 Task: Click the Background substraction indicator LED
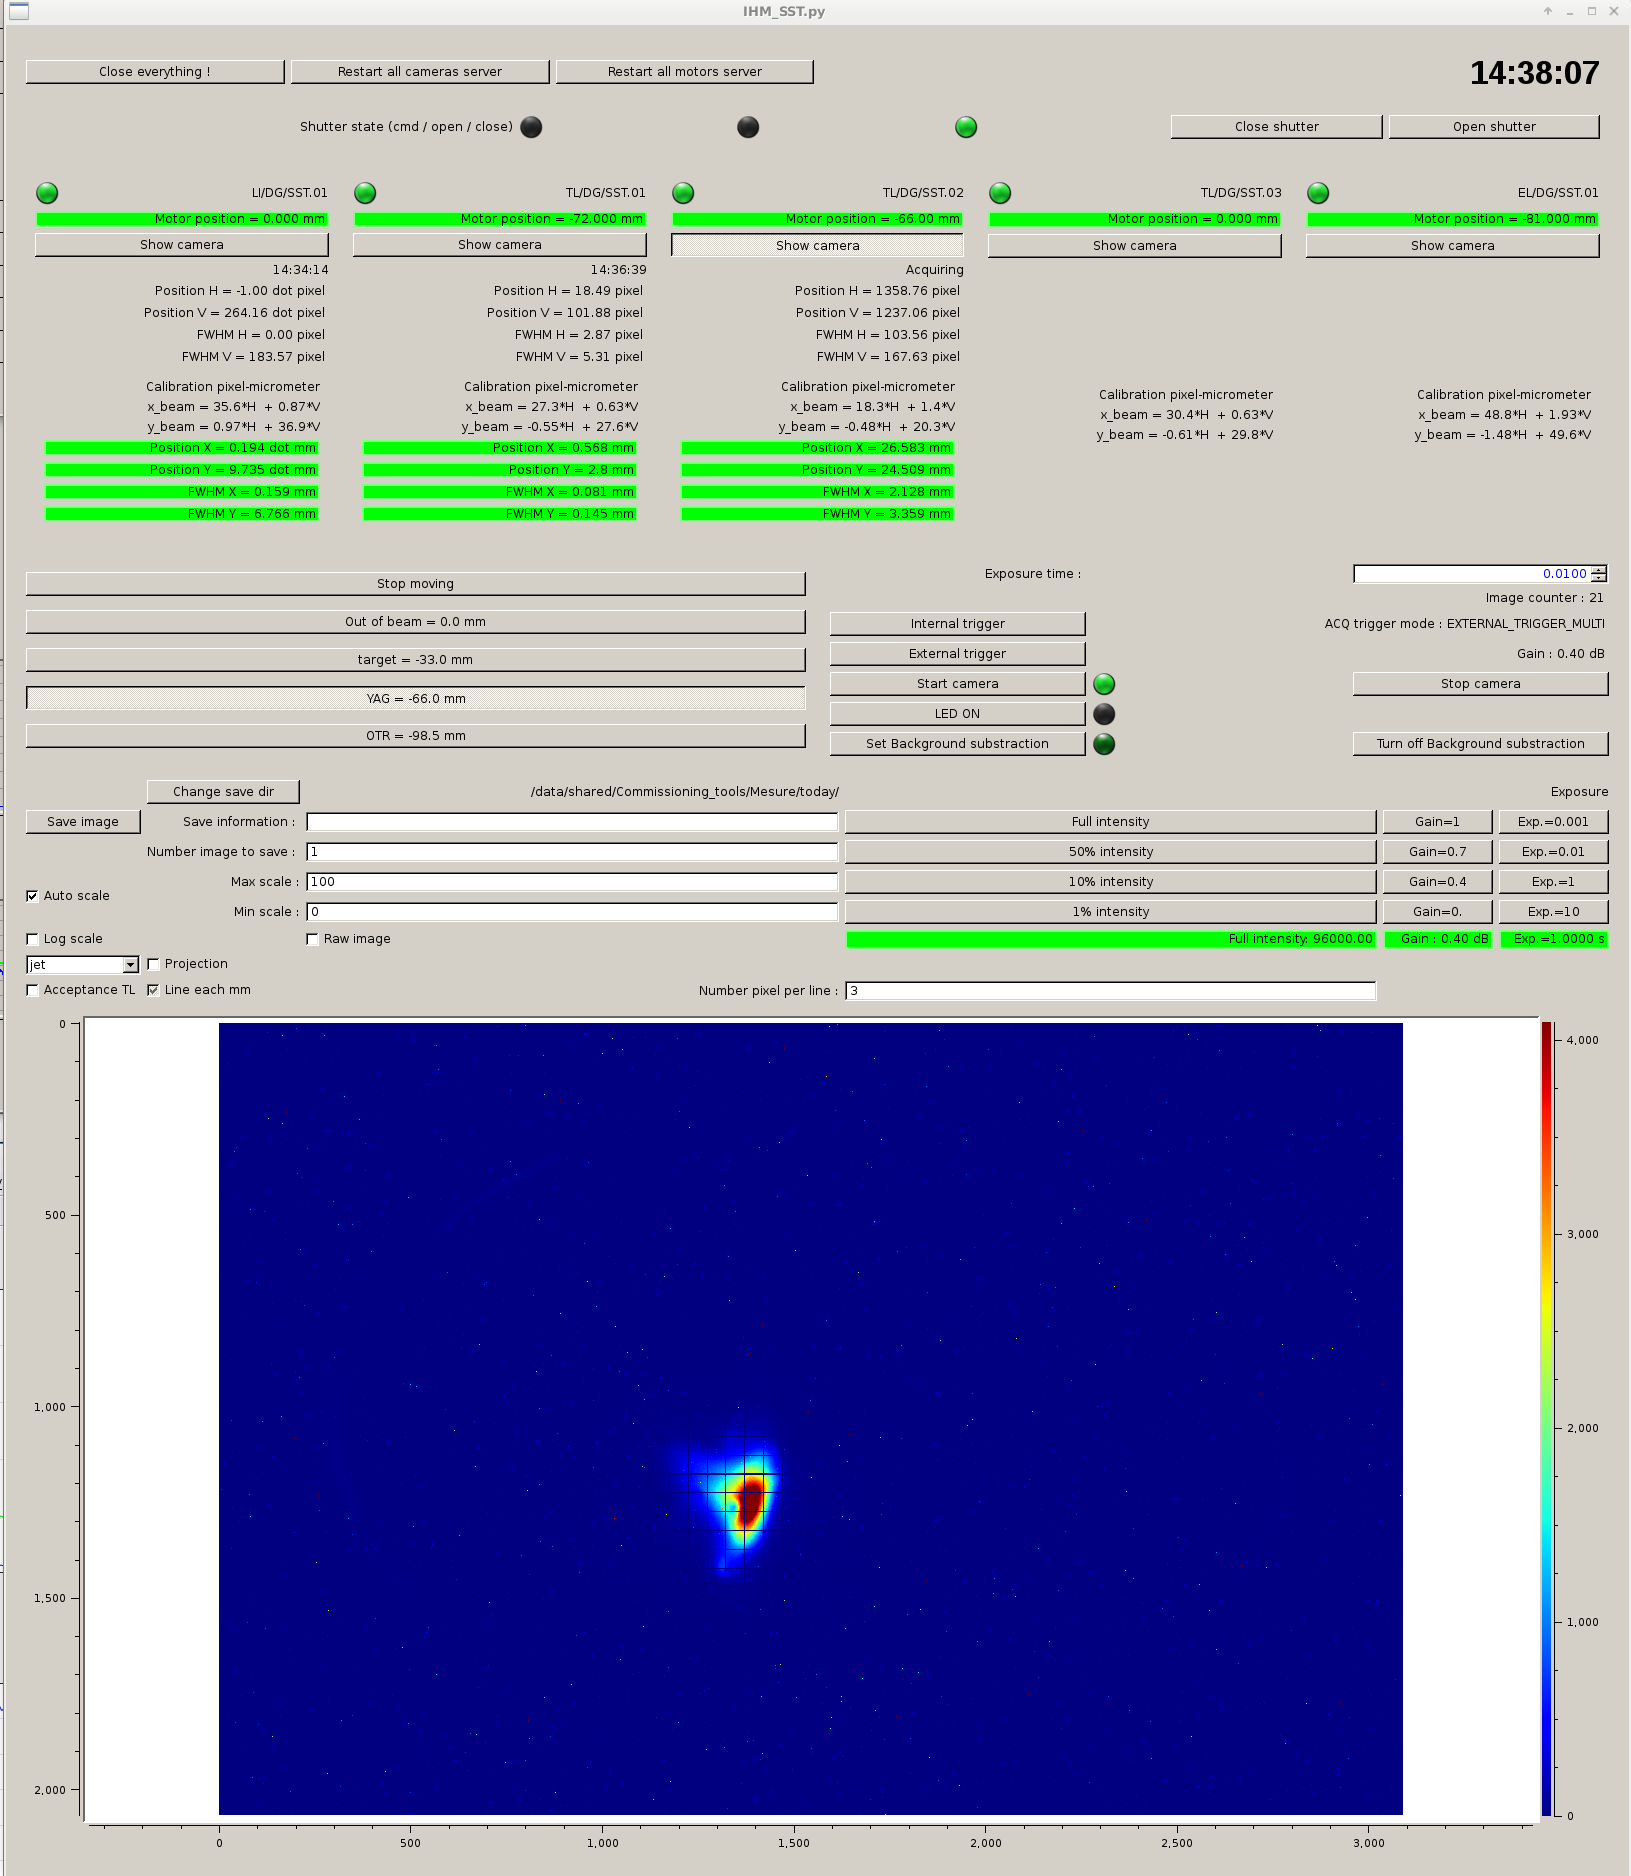[x=1104, y=744]
